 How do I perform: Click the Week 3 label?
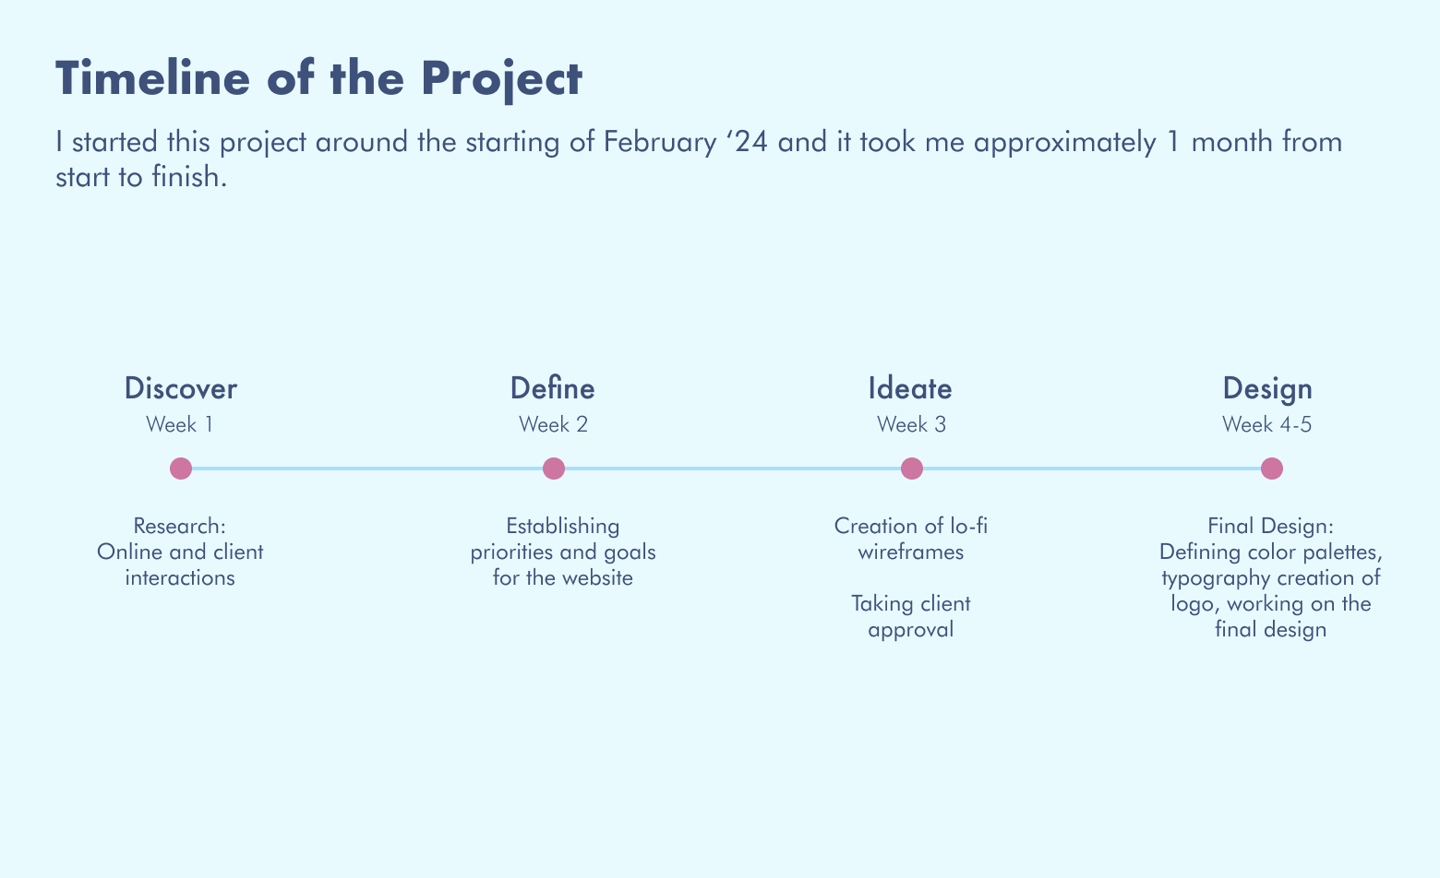[911, 424]
